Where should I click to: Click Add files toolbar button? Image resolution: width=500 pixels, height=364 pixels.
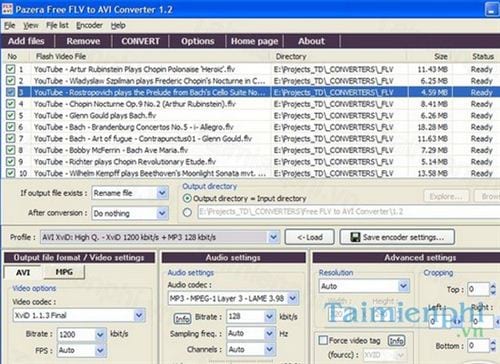26,41
